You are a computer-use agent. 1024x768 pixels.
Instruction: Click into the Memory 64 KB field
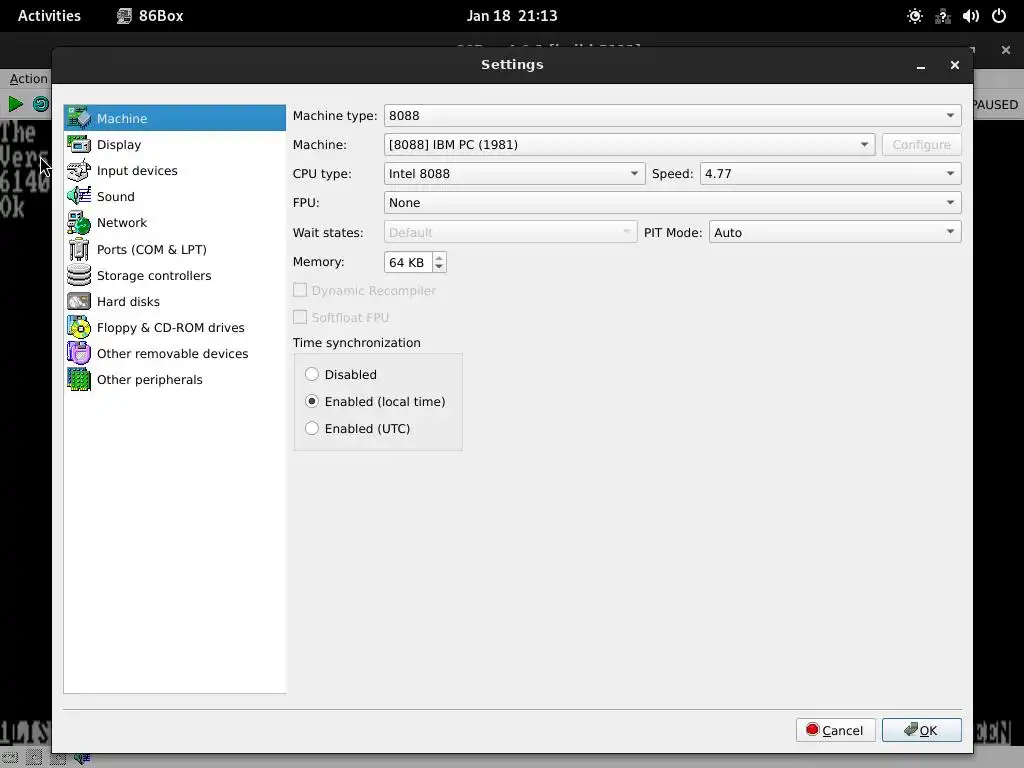pos(408,262)
